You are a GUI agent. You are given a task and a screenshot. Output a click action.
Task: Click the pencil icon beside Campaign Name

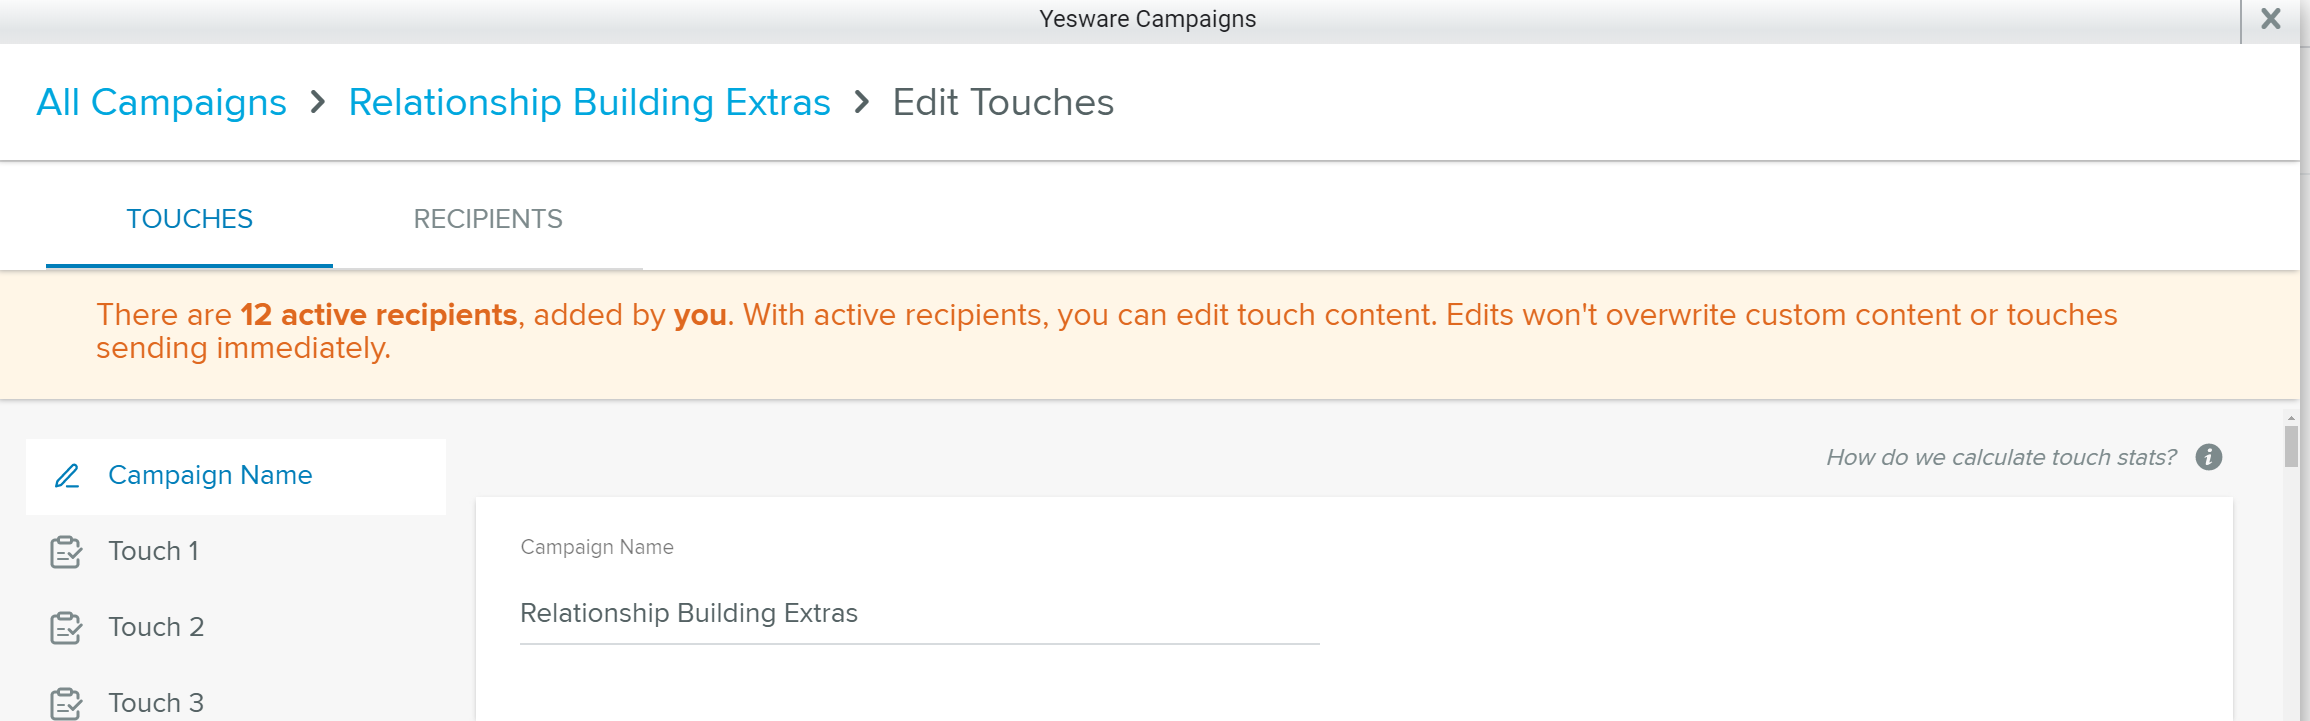pos(67,476)
